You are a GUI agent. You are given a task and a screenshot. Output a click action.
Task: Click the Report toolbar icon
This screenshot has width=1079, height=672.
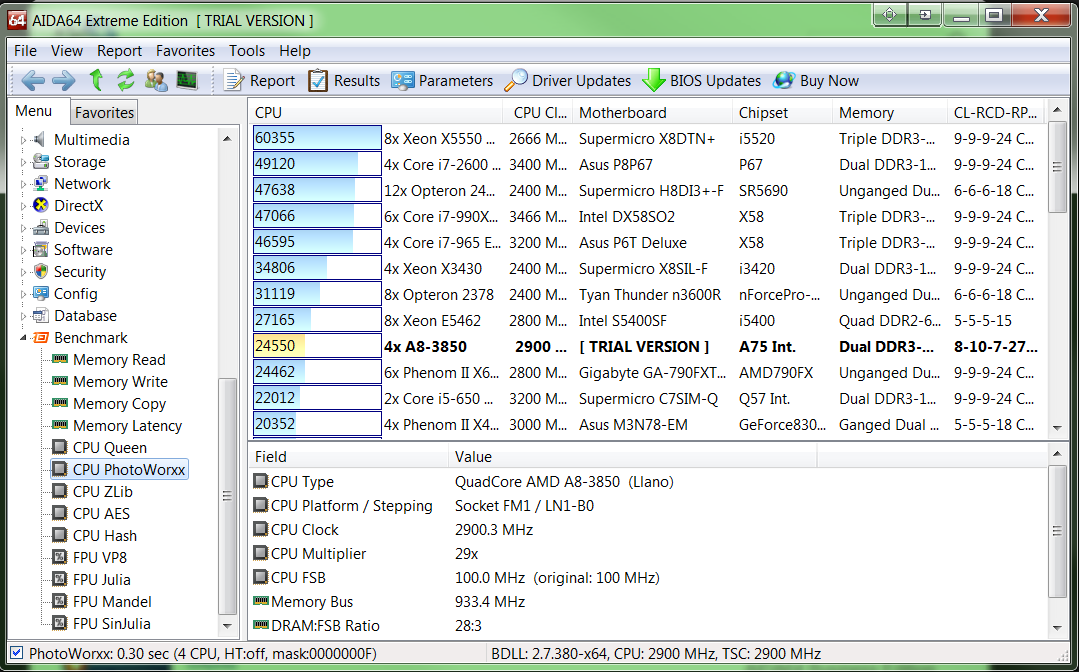tap(234, 80)
